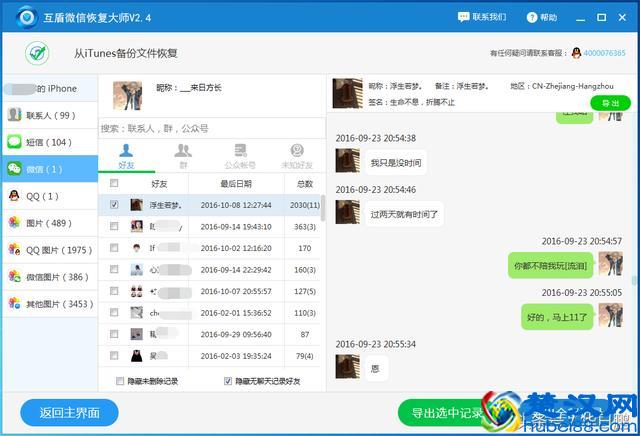Image resolution: width=640 pixels, height=436 pixels.
Task: Click the 返回主界面 button
Action: point(69,413)
